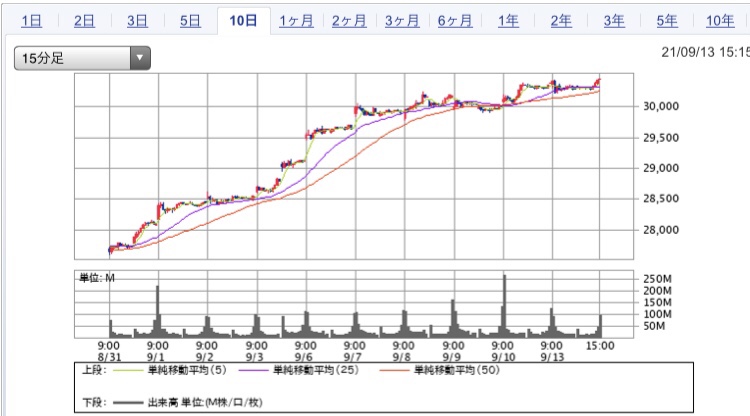Click the 9/2 date axis label

(x=204, y=357)
